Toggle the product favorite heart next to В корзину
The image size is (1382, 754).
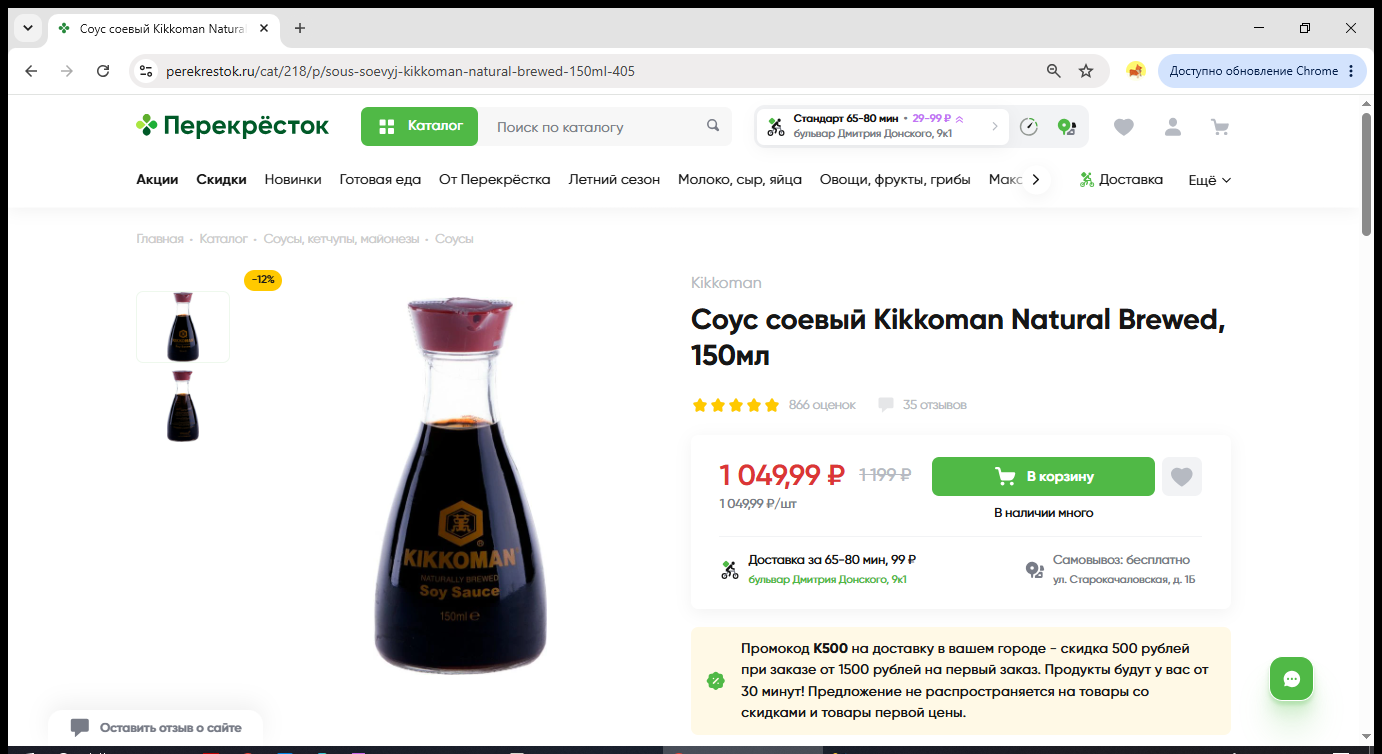click(x=1182, y=477)
